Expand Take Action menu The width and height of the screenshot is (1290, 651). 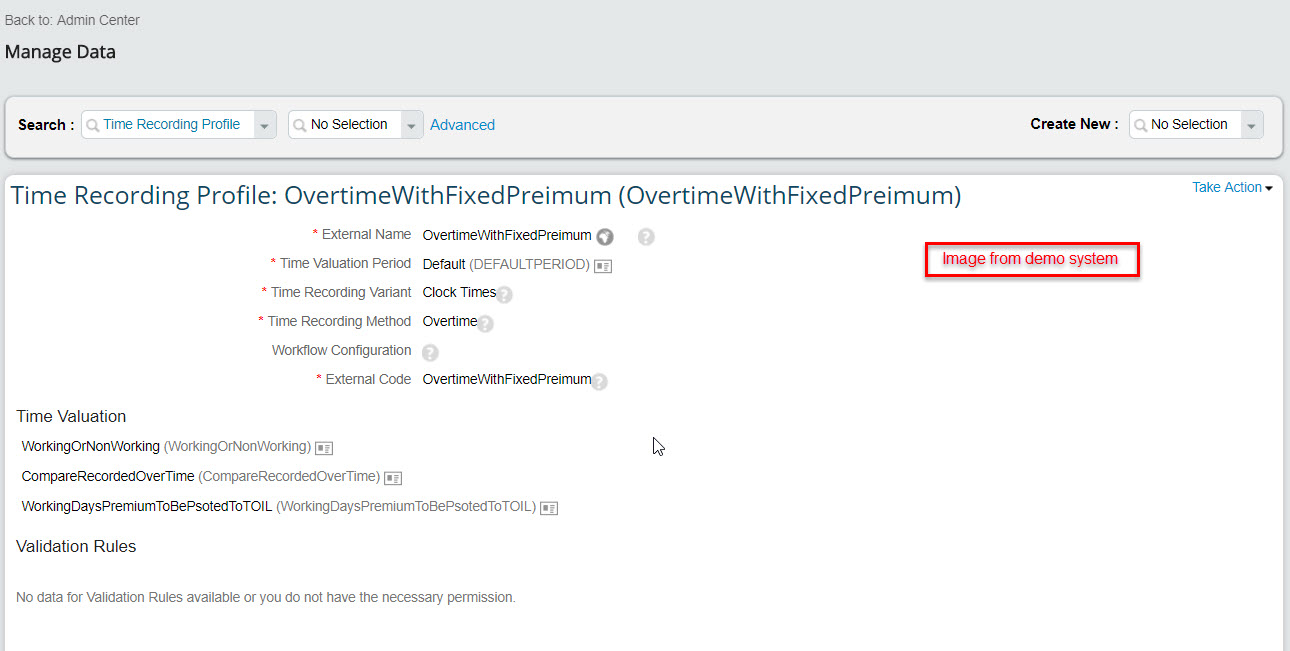(1232, 187)
